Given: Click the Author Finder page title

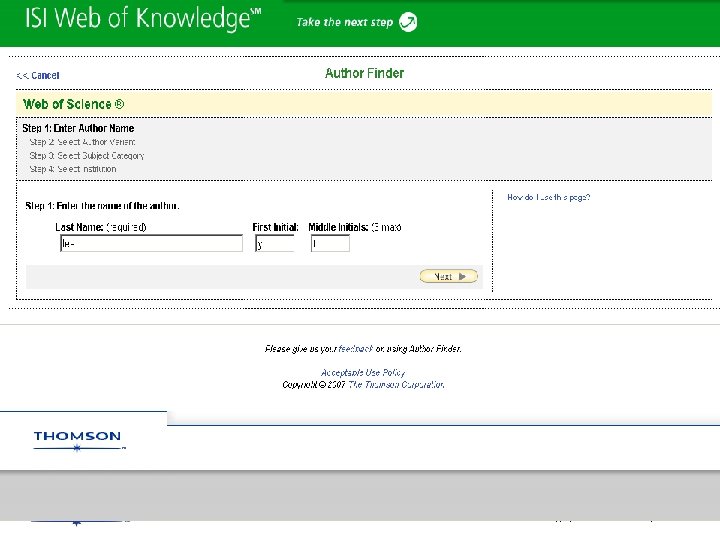Looking at the screenshot, I should point(365,73).
